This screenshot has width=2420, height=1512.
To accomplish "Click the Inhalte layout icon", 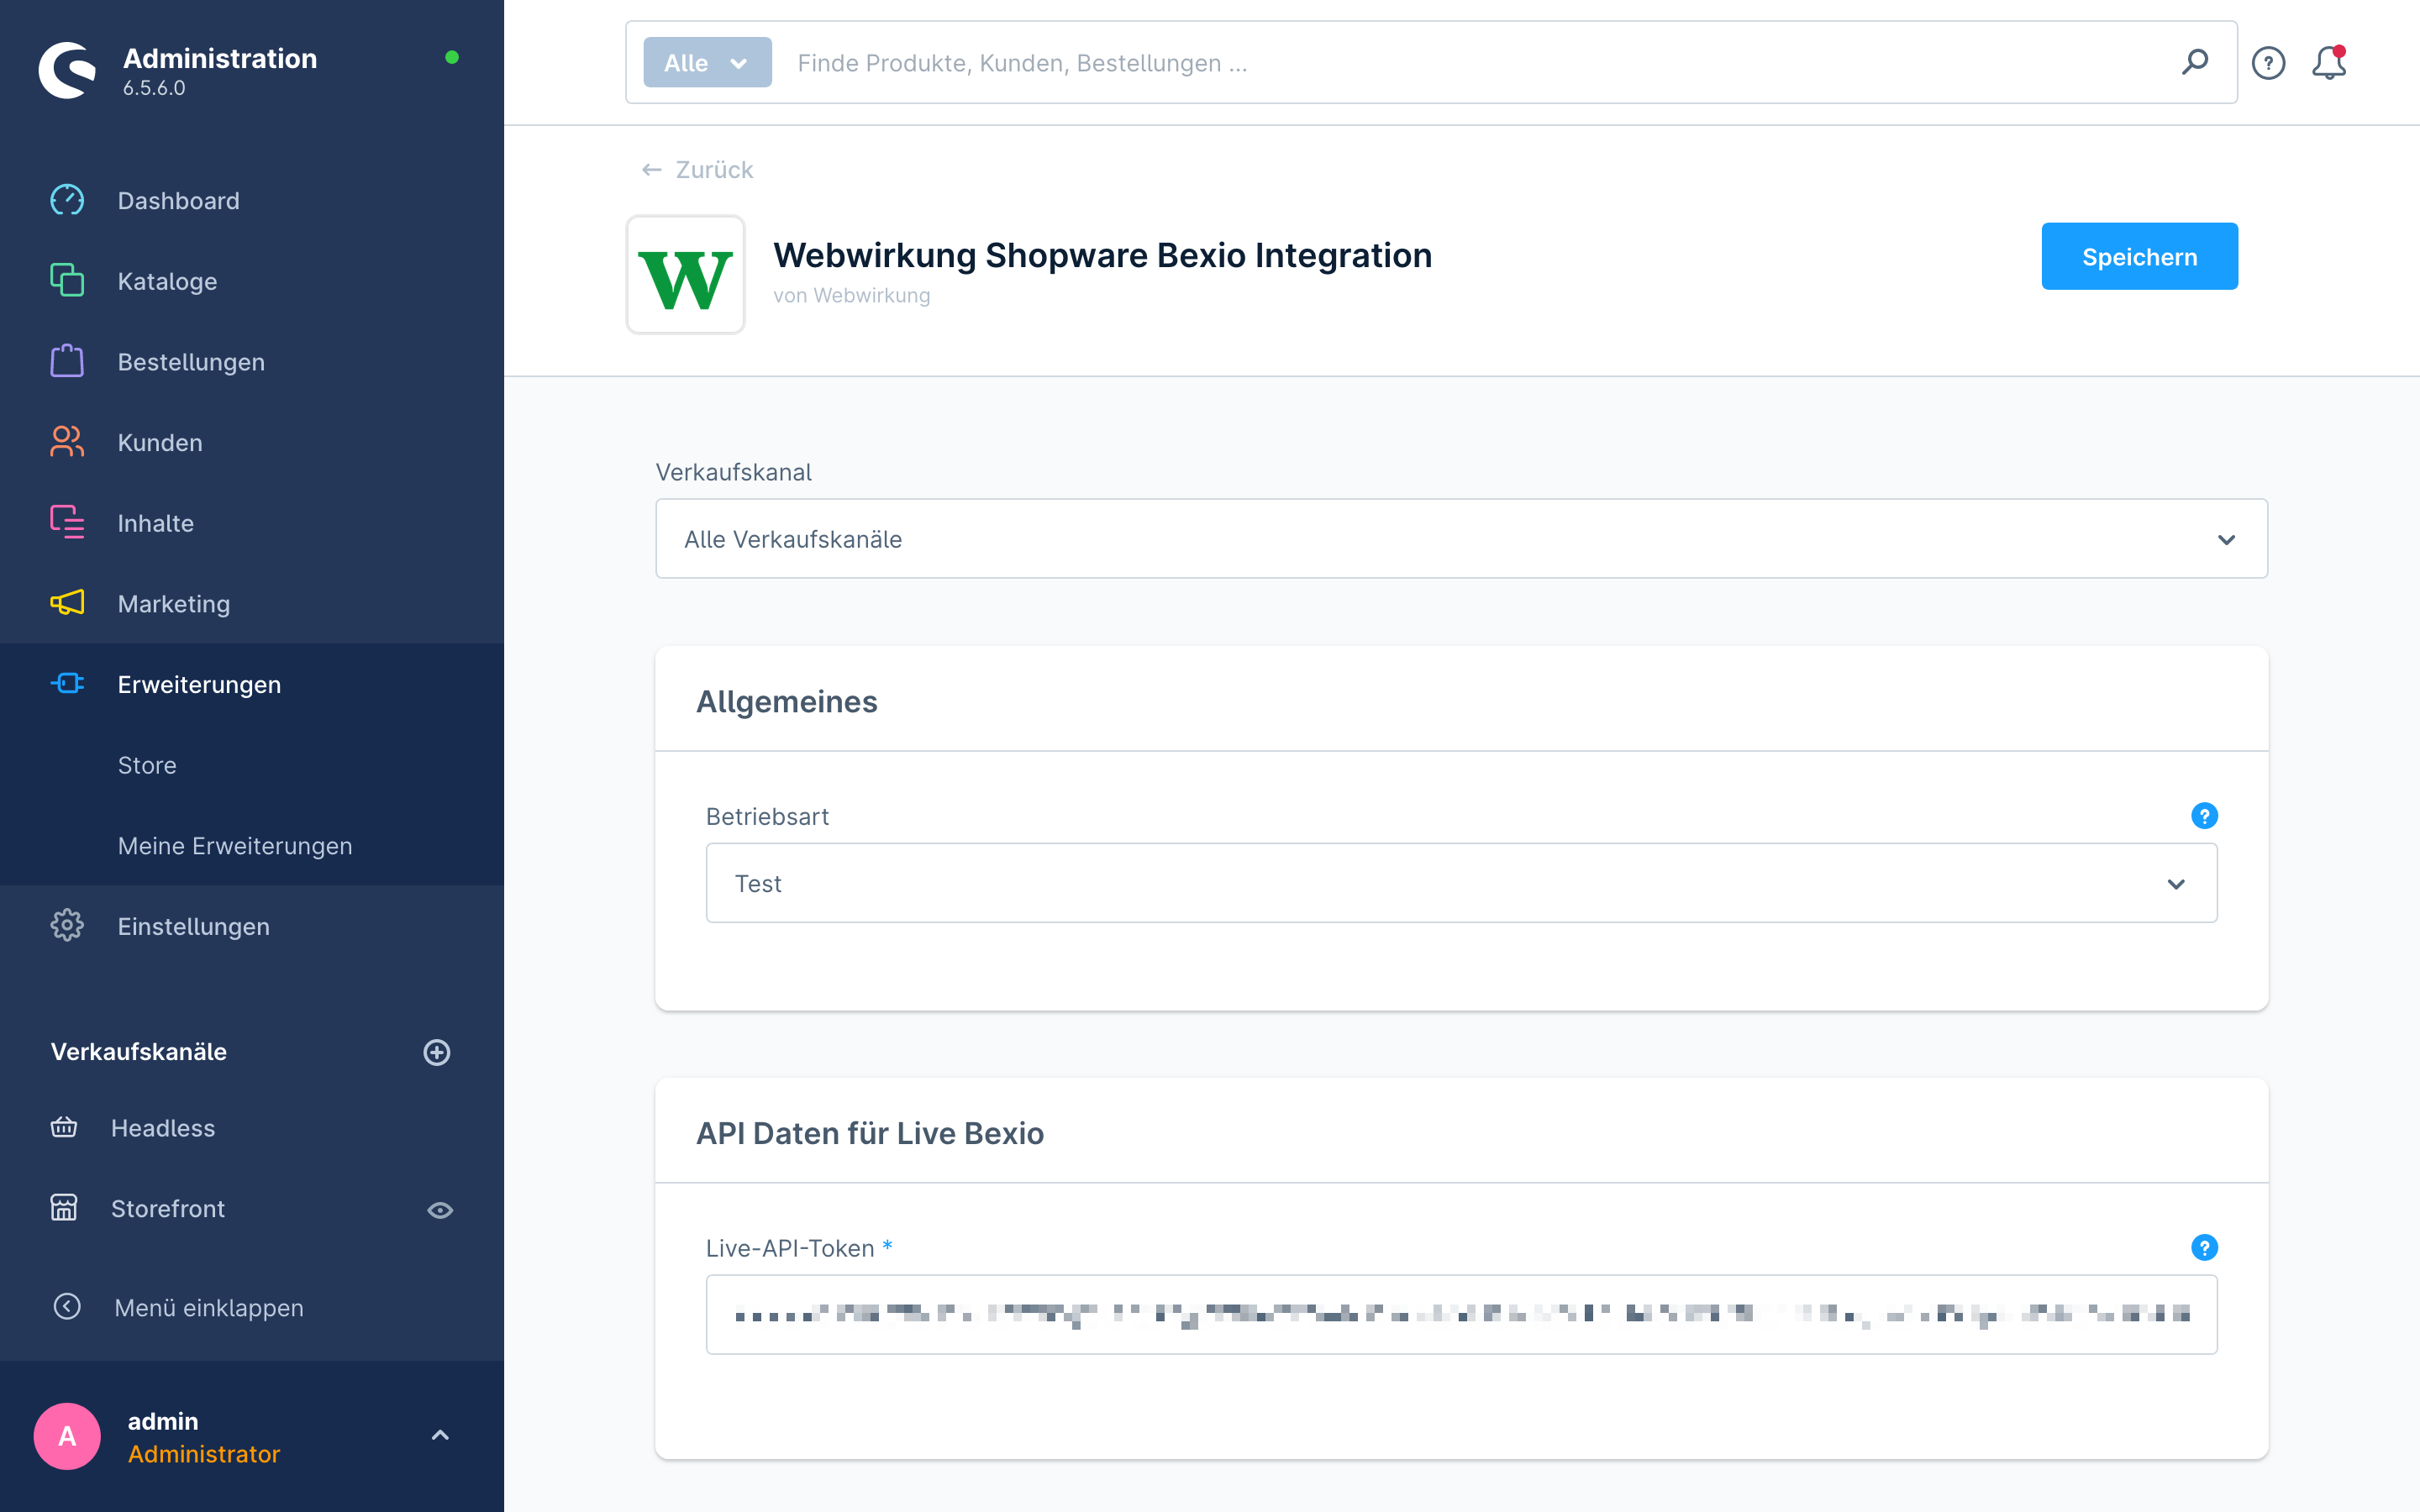I will coord(67,522).
